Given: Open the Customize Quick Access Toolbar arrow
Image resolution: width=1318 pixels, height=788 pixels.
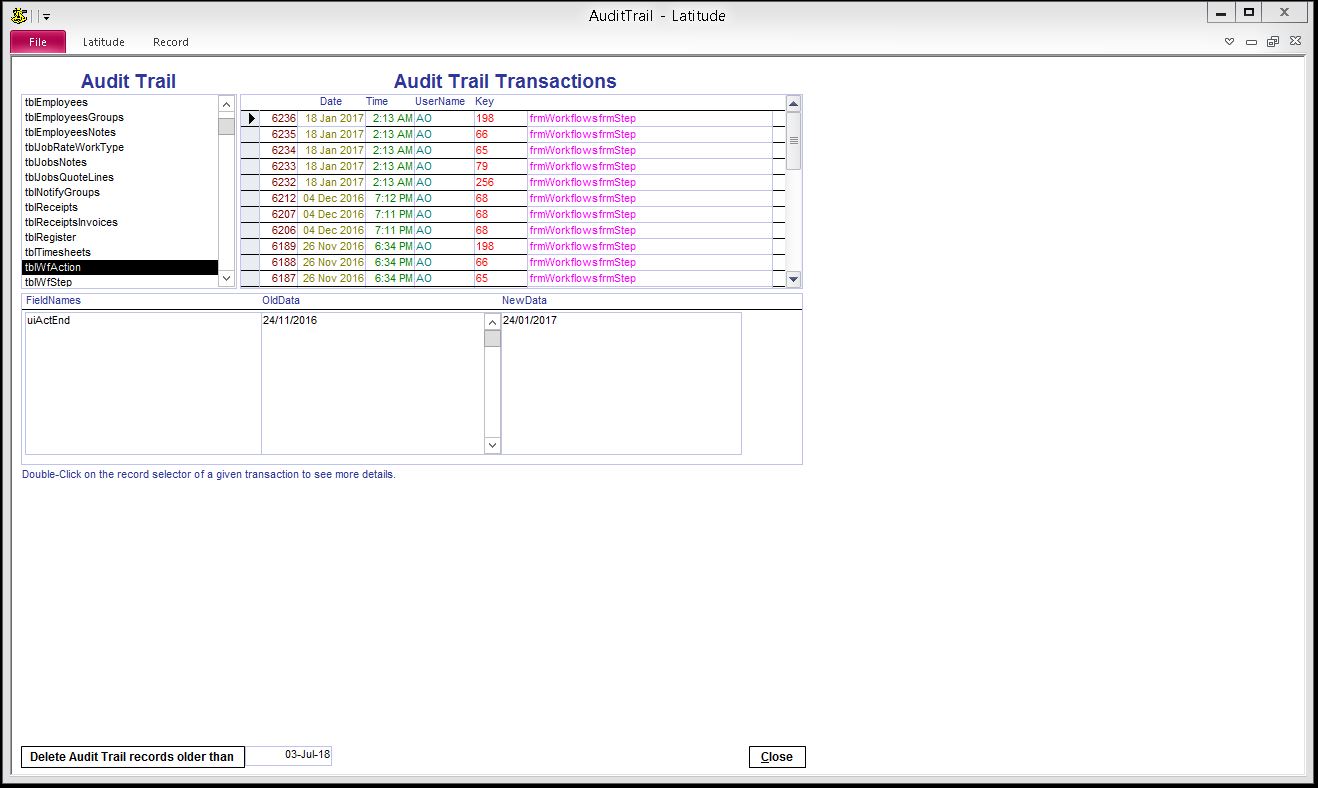Looking at the screenshot, I should (x=47, y=16).
